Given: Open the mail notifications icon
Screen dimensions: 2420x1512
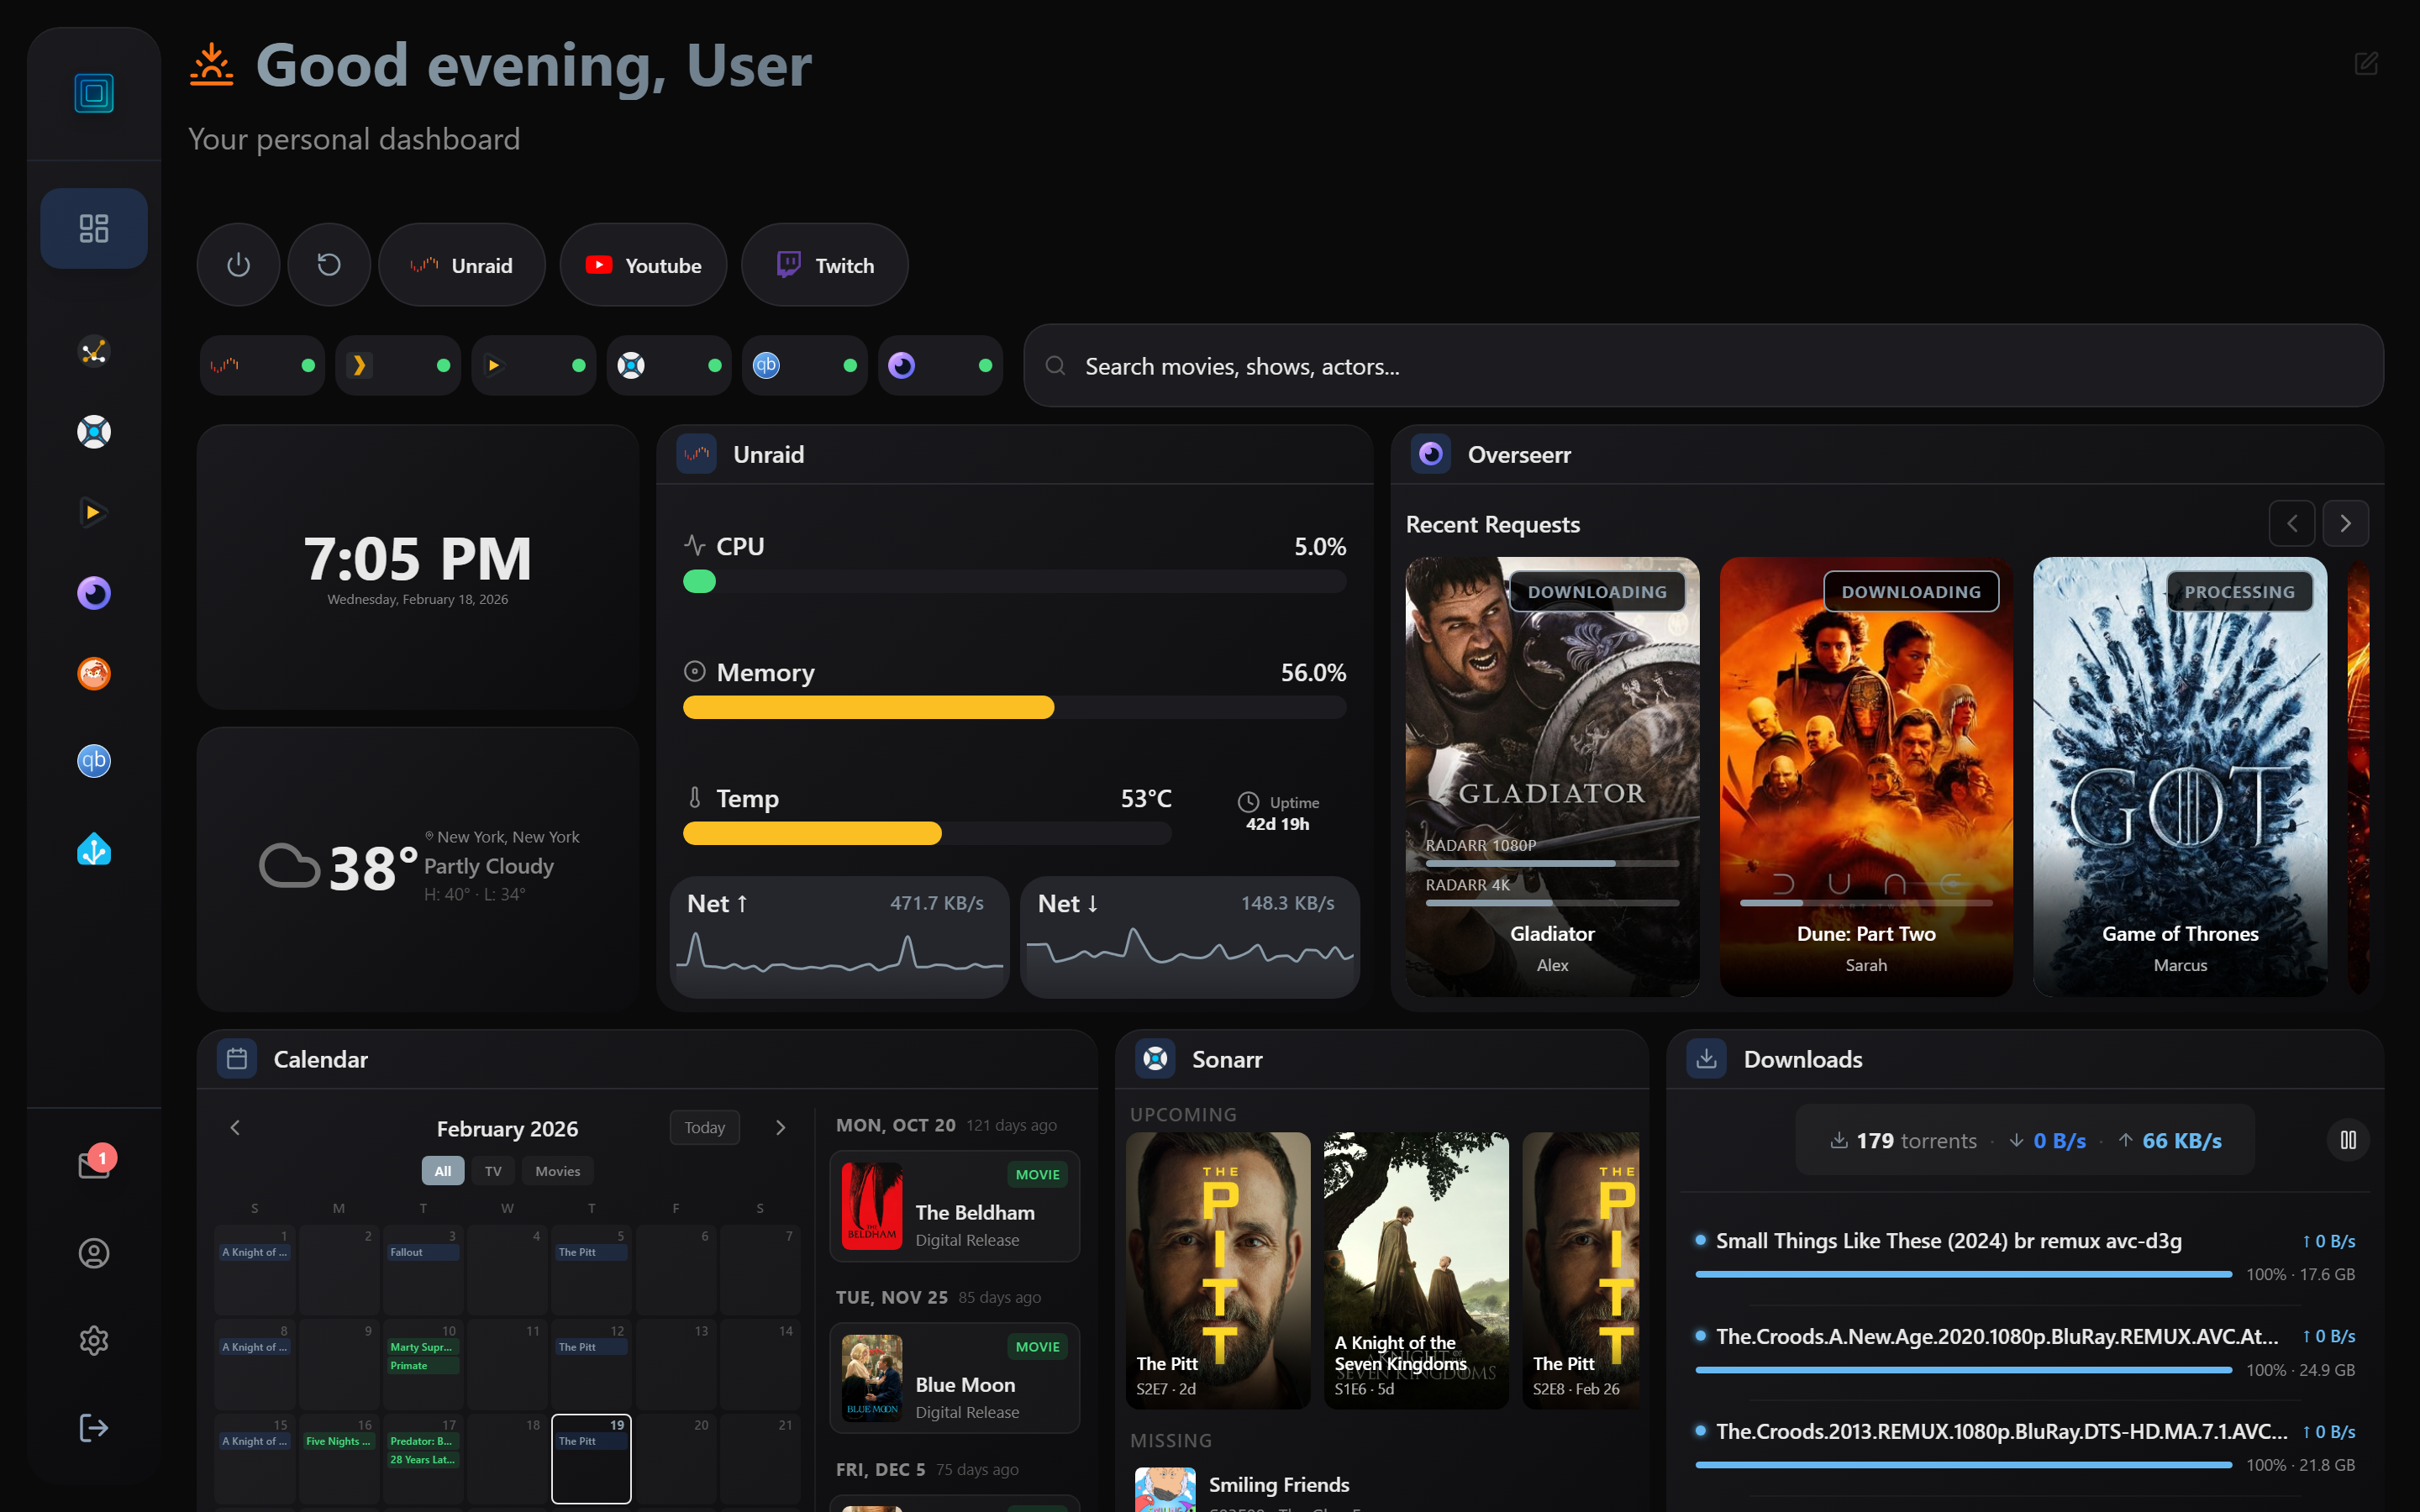Looking at the screenshot, I should (94, 1165).
